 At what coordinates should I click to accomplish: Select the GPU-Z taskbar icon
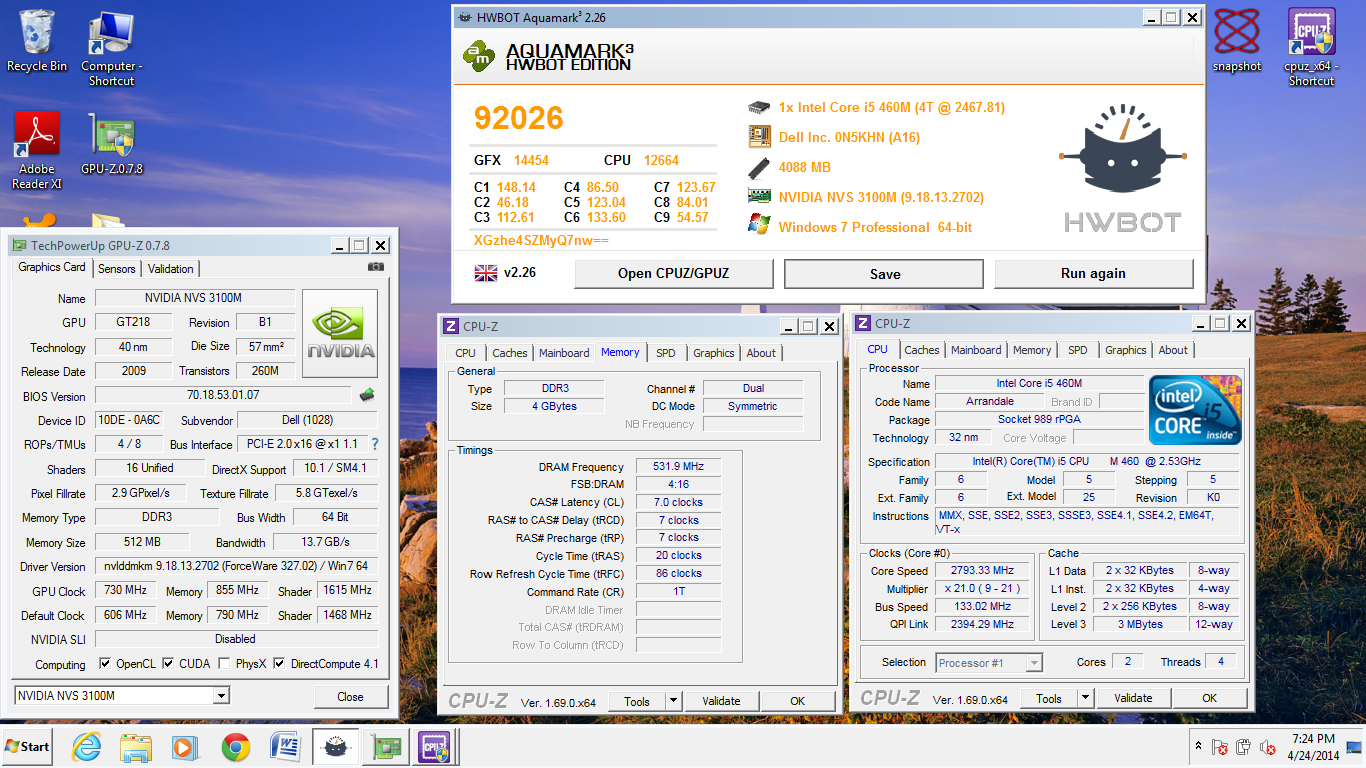[384, 746]
